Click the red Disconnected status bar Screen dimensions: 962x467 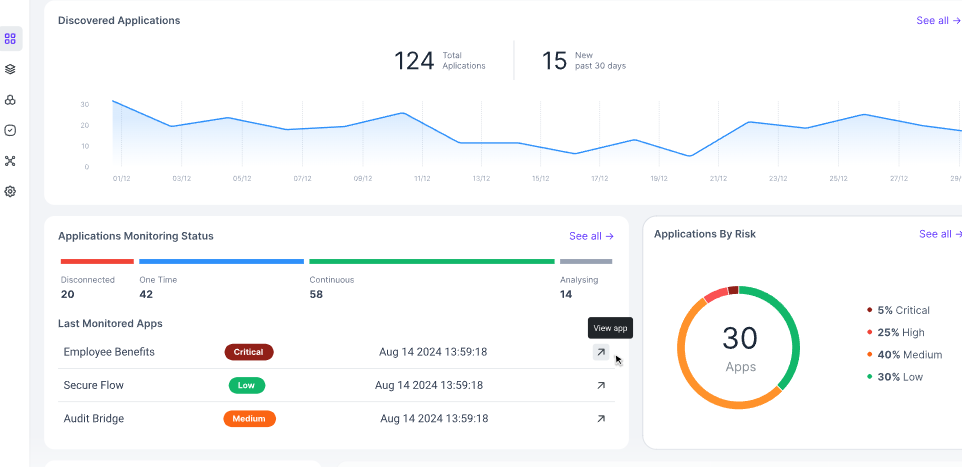[97, 261]
